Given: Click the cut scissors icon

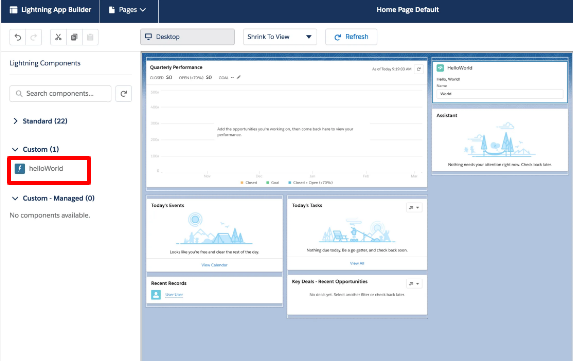Looking at the screenshot, I should click(x=58, y=37).
